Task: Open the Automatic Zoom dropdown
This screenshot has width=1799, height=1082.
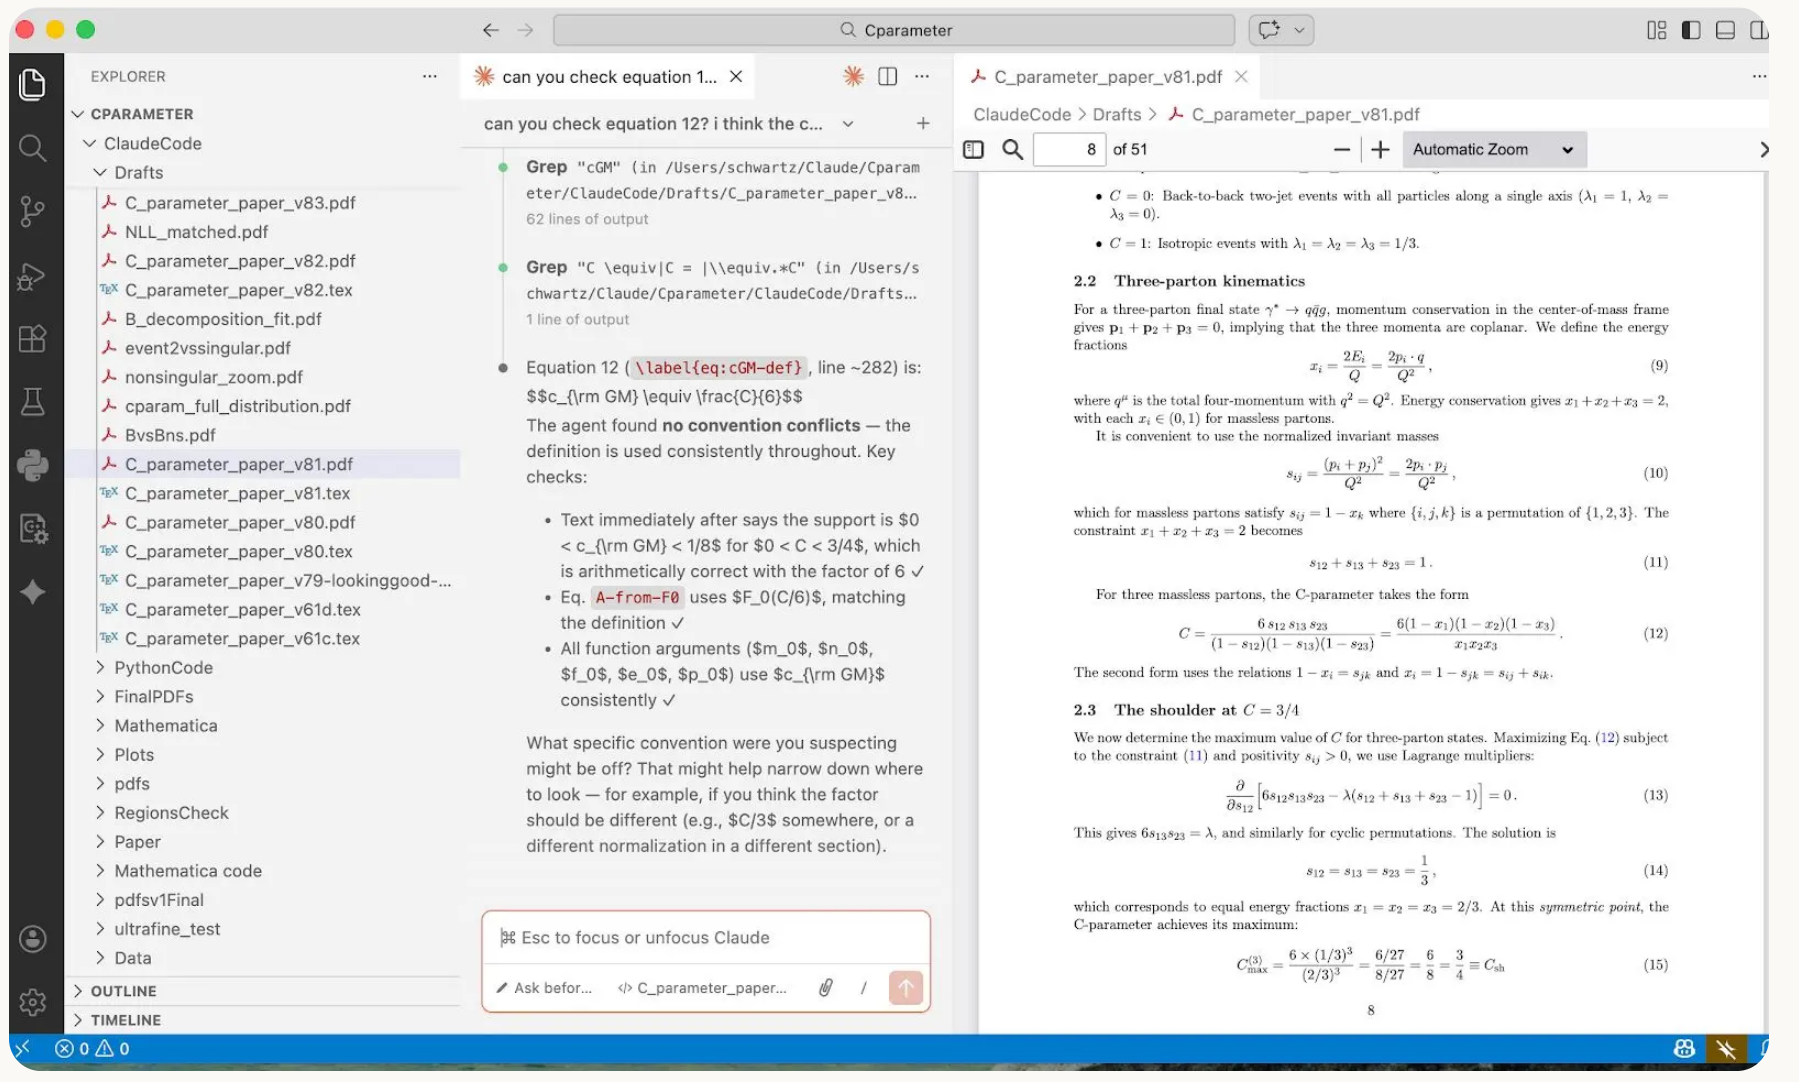Action: point(1493,150)
